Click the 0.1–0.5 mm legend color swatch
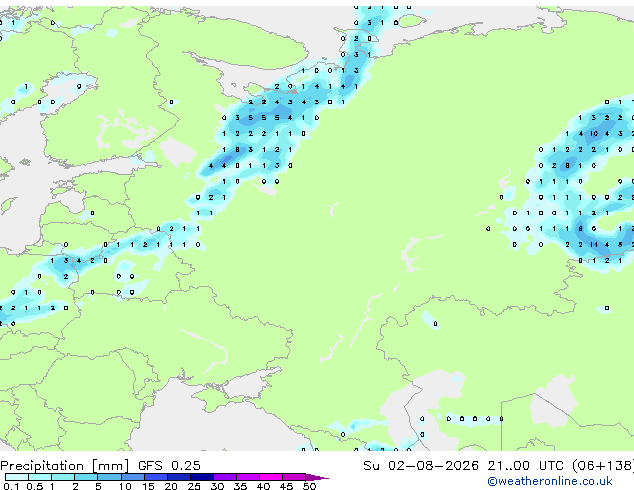The image size is (634, 490). (17, 477)
